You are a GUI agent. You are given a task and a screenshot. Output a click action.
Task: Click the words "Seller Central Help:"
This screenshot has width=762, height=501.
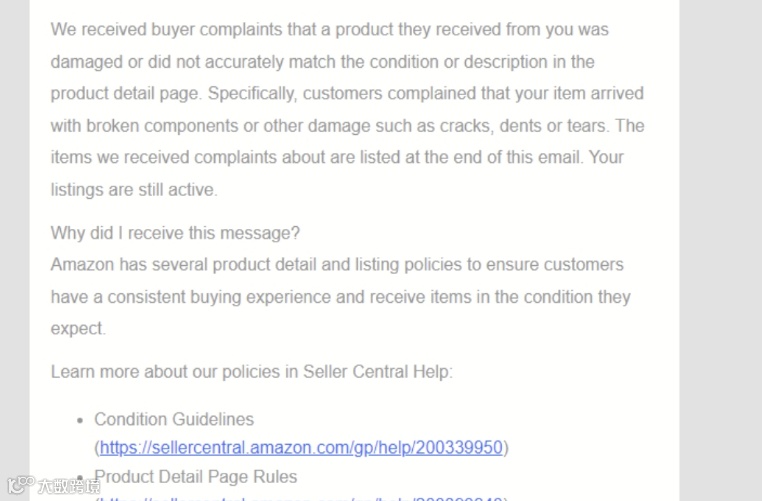point(378,372)
